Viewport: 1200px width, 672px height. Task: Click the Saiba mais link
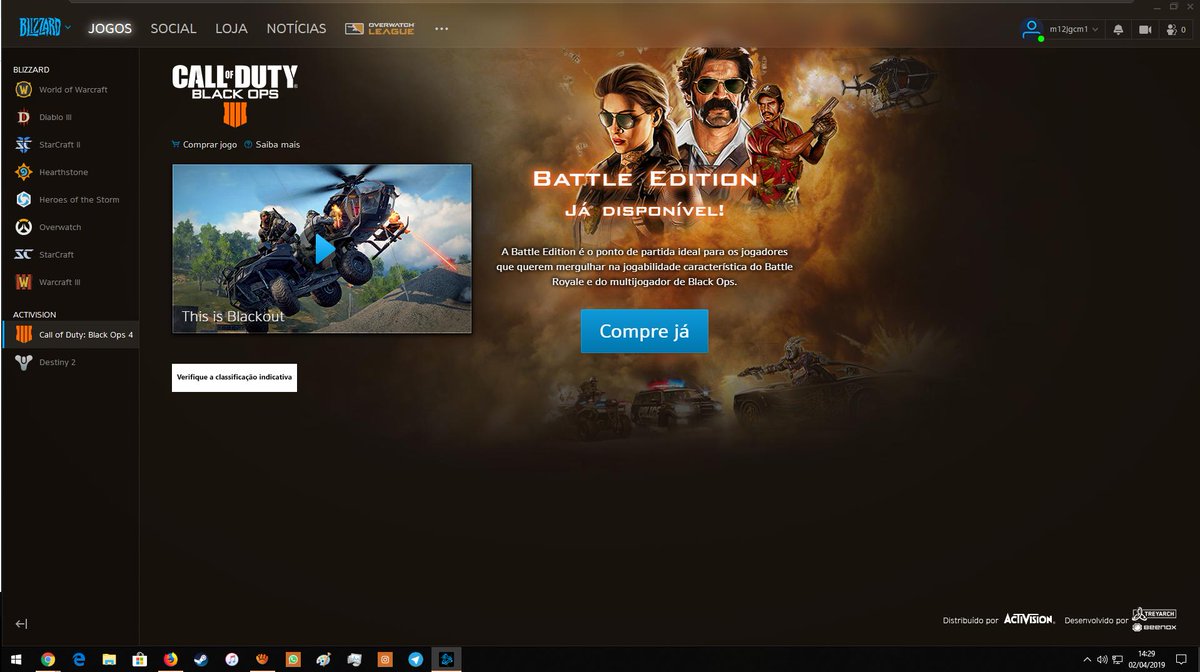point(271,145)
